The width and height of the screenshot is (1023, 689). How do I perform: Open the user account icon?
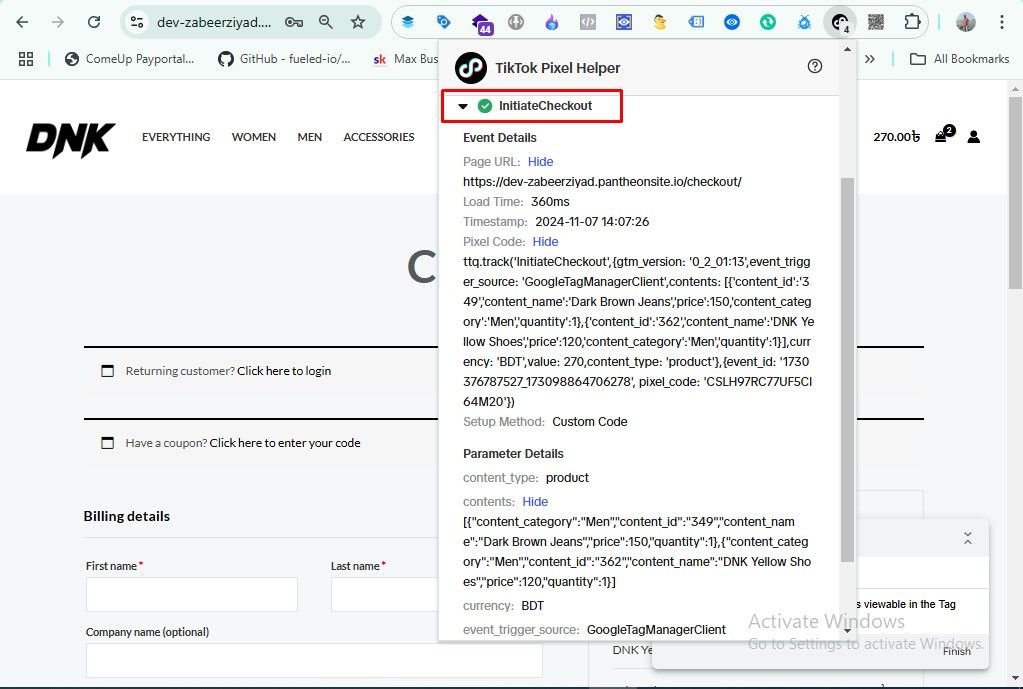[973, 136]
